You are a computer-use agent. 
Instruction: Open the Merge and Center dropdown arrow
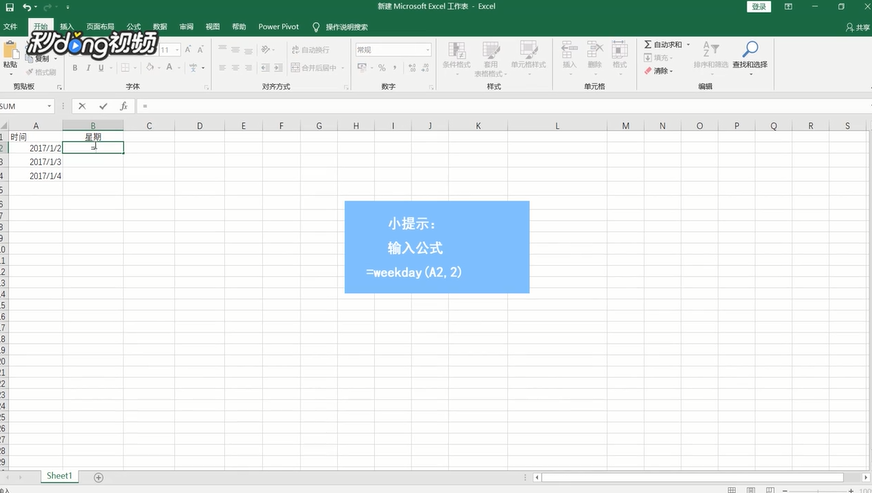(343, 68)
